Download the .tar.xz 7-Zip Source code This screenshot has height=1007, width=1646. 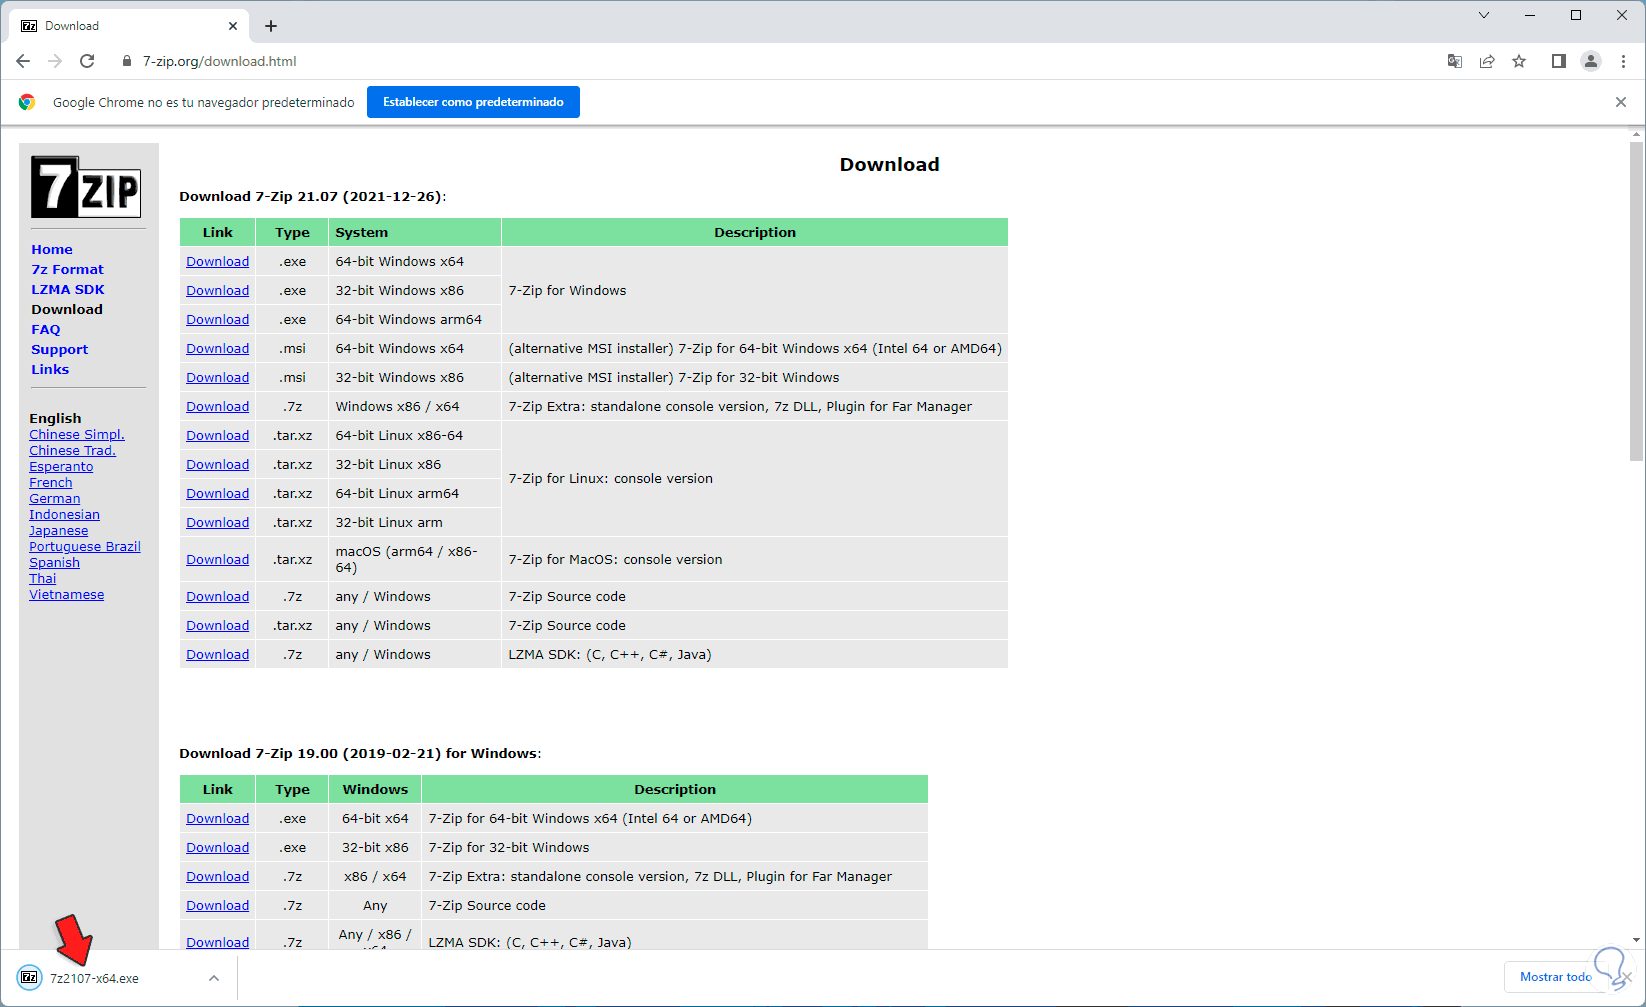217,625
